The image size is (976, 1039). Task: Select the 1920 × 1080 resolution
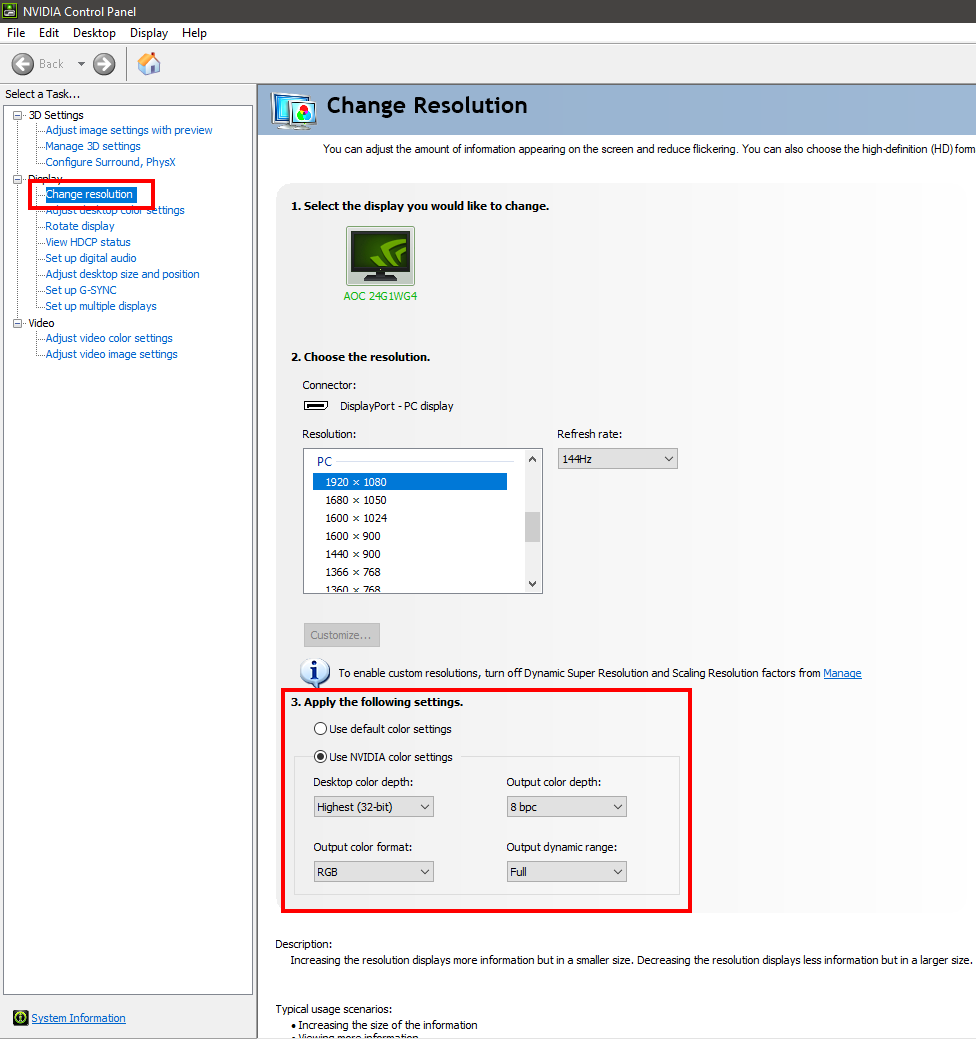(409, 482)
